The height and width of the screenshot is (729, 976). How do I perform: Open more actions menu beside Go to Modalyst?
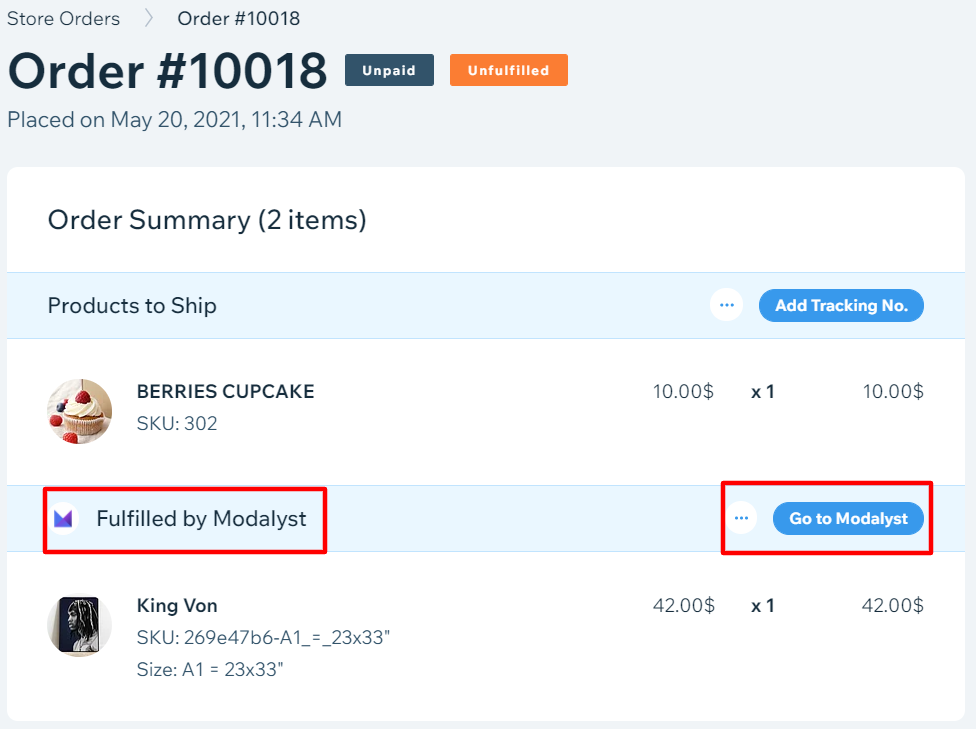coord(741,518)
